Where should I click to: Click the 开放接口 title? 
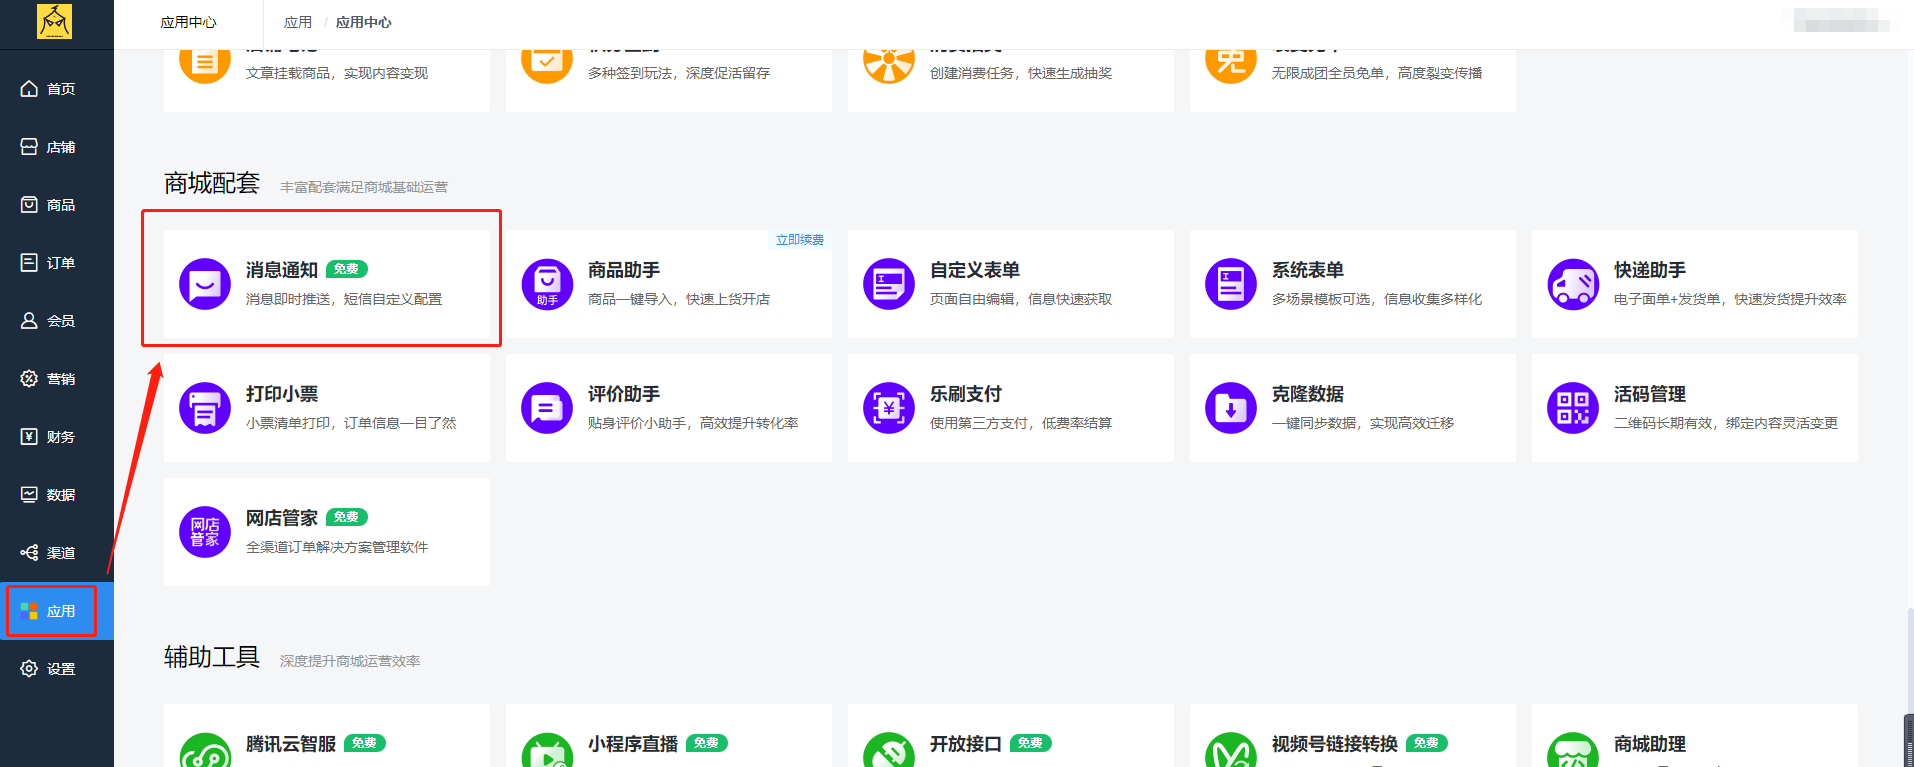pyautogui.click(x=966, y=744)
